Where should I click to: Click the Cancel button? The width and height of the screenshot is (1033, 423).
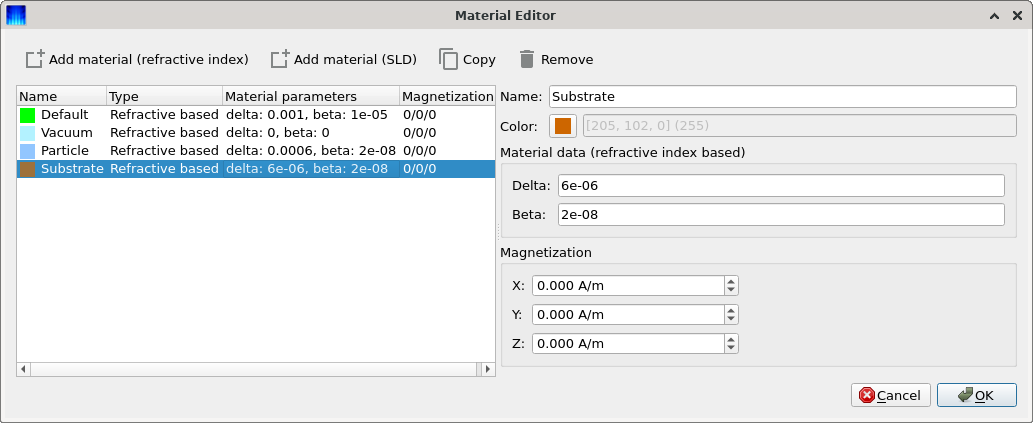pyautogui.click(x=891, y=395)
